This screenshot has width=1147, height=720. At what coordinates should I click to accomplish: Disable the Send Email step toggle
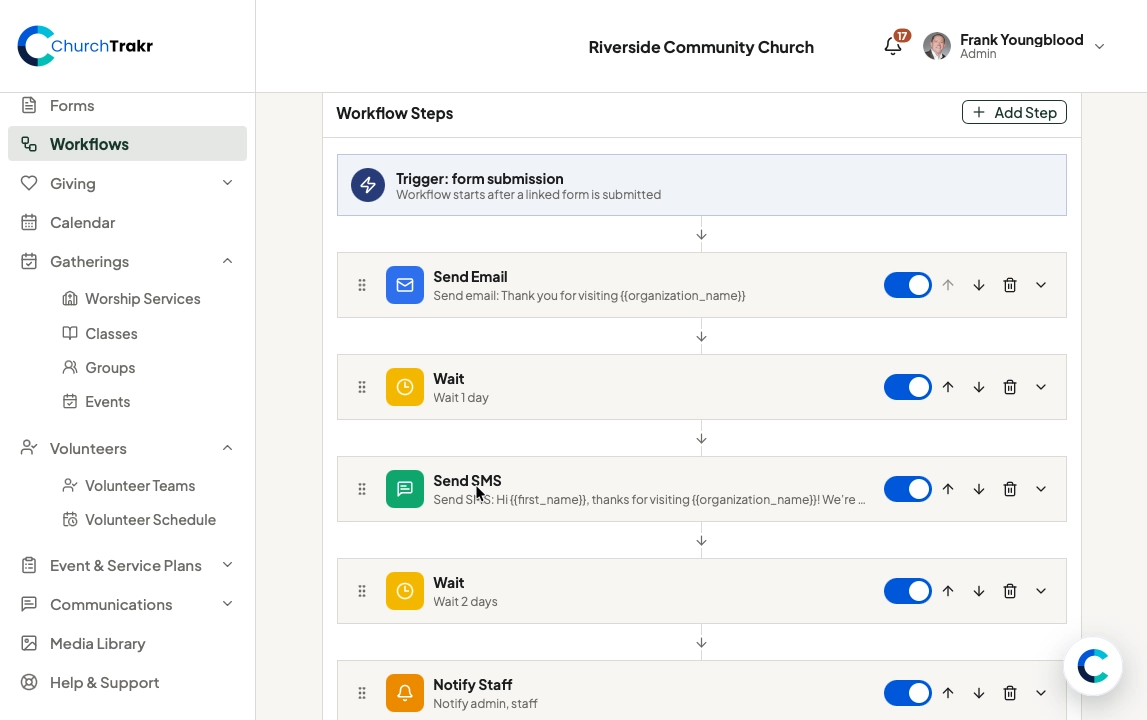point(908,285)
